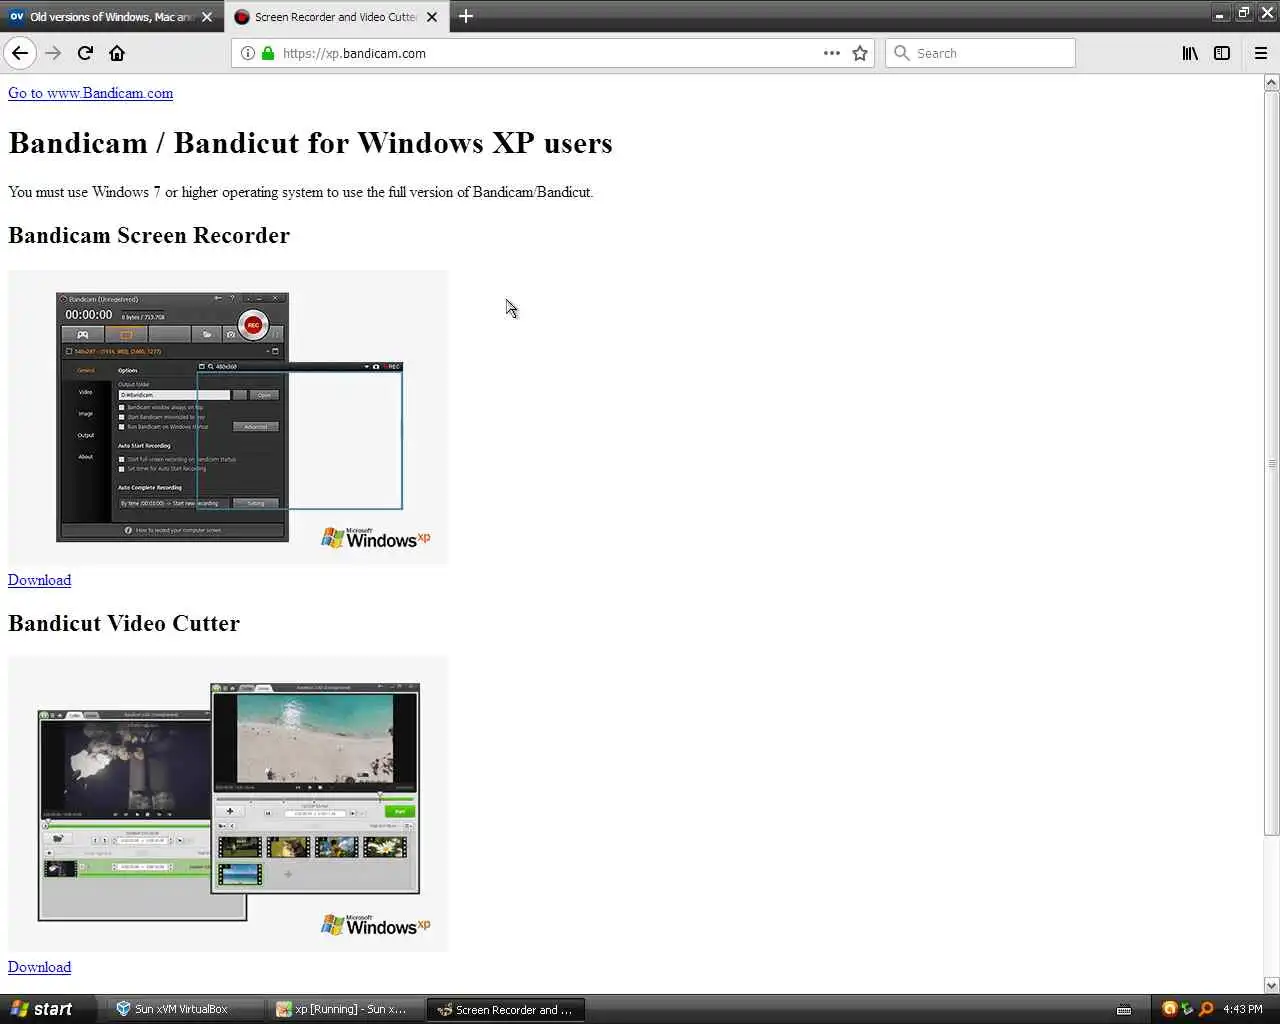This screenshot has width=1280, height=1024.
Task: Click the green shield tray icon
Action: tap(1187, 1009)
